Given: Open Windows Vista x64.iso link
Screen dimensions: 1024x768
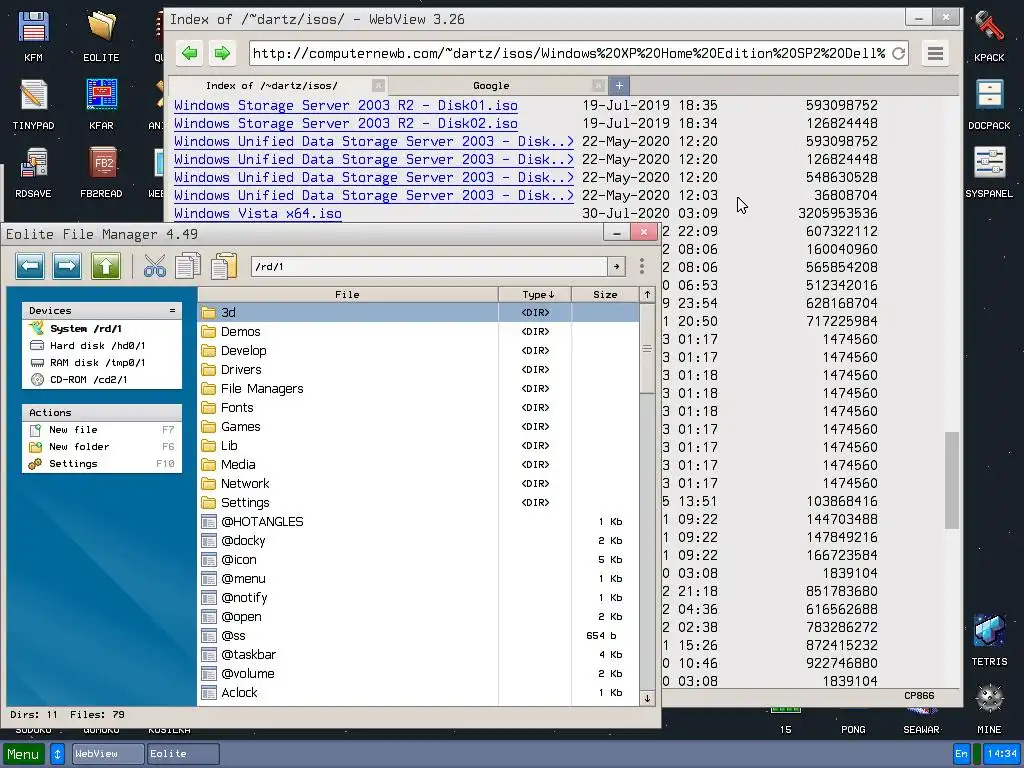Looking at the screenshot, I should (x=258, y=214).
